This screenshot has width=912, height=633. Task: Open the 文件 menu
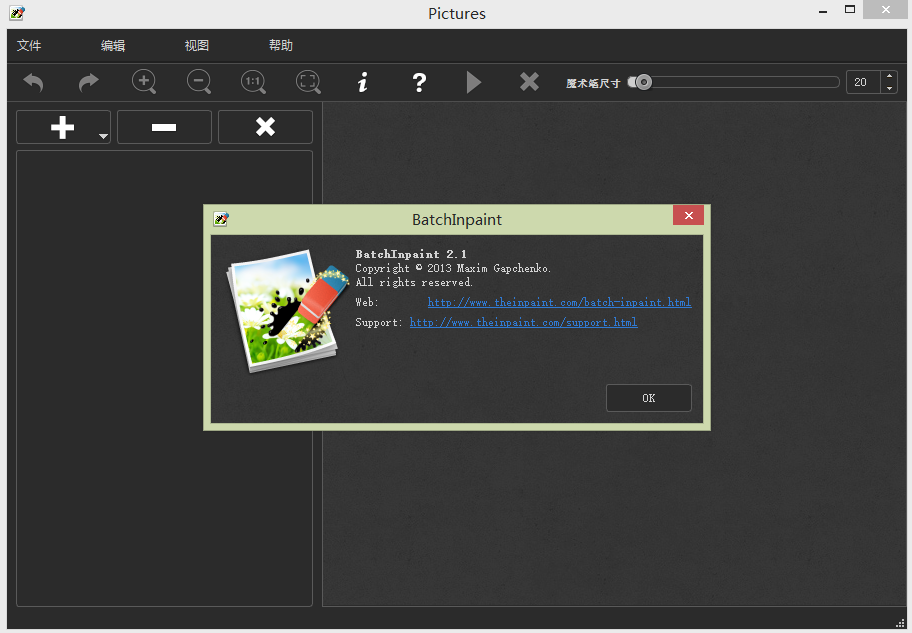[x=29, y=46]
